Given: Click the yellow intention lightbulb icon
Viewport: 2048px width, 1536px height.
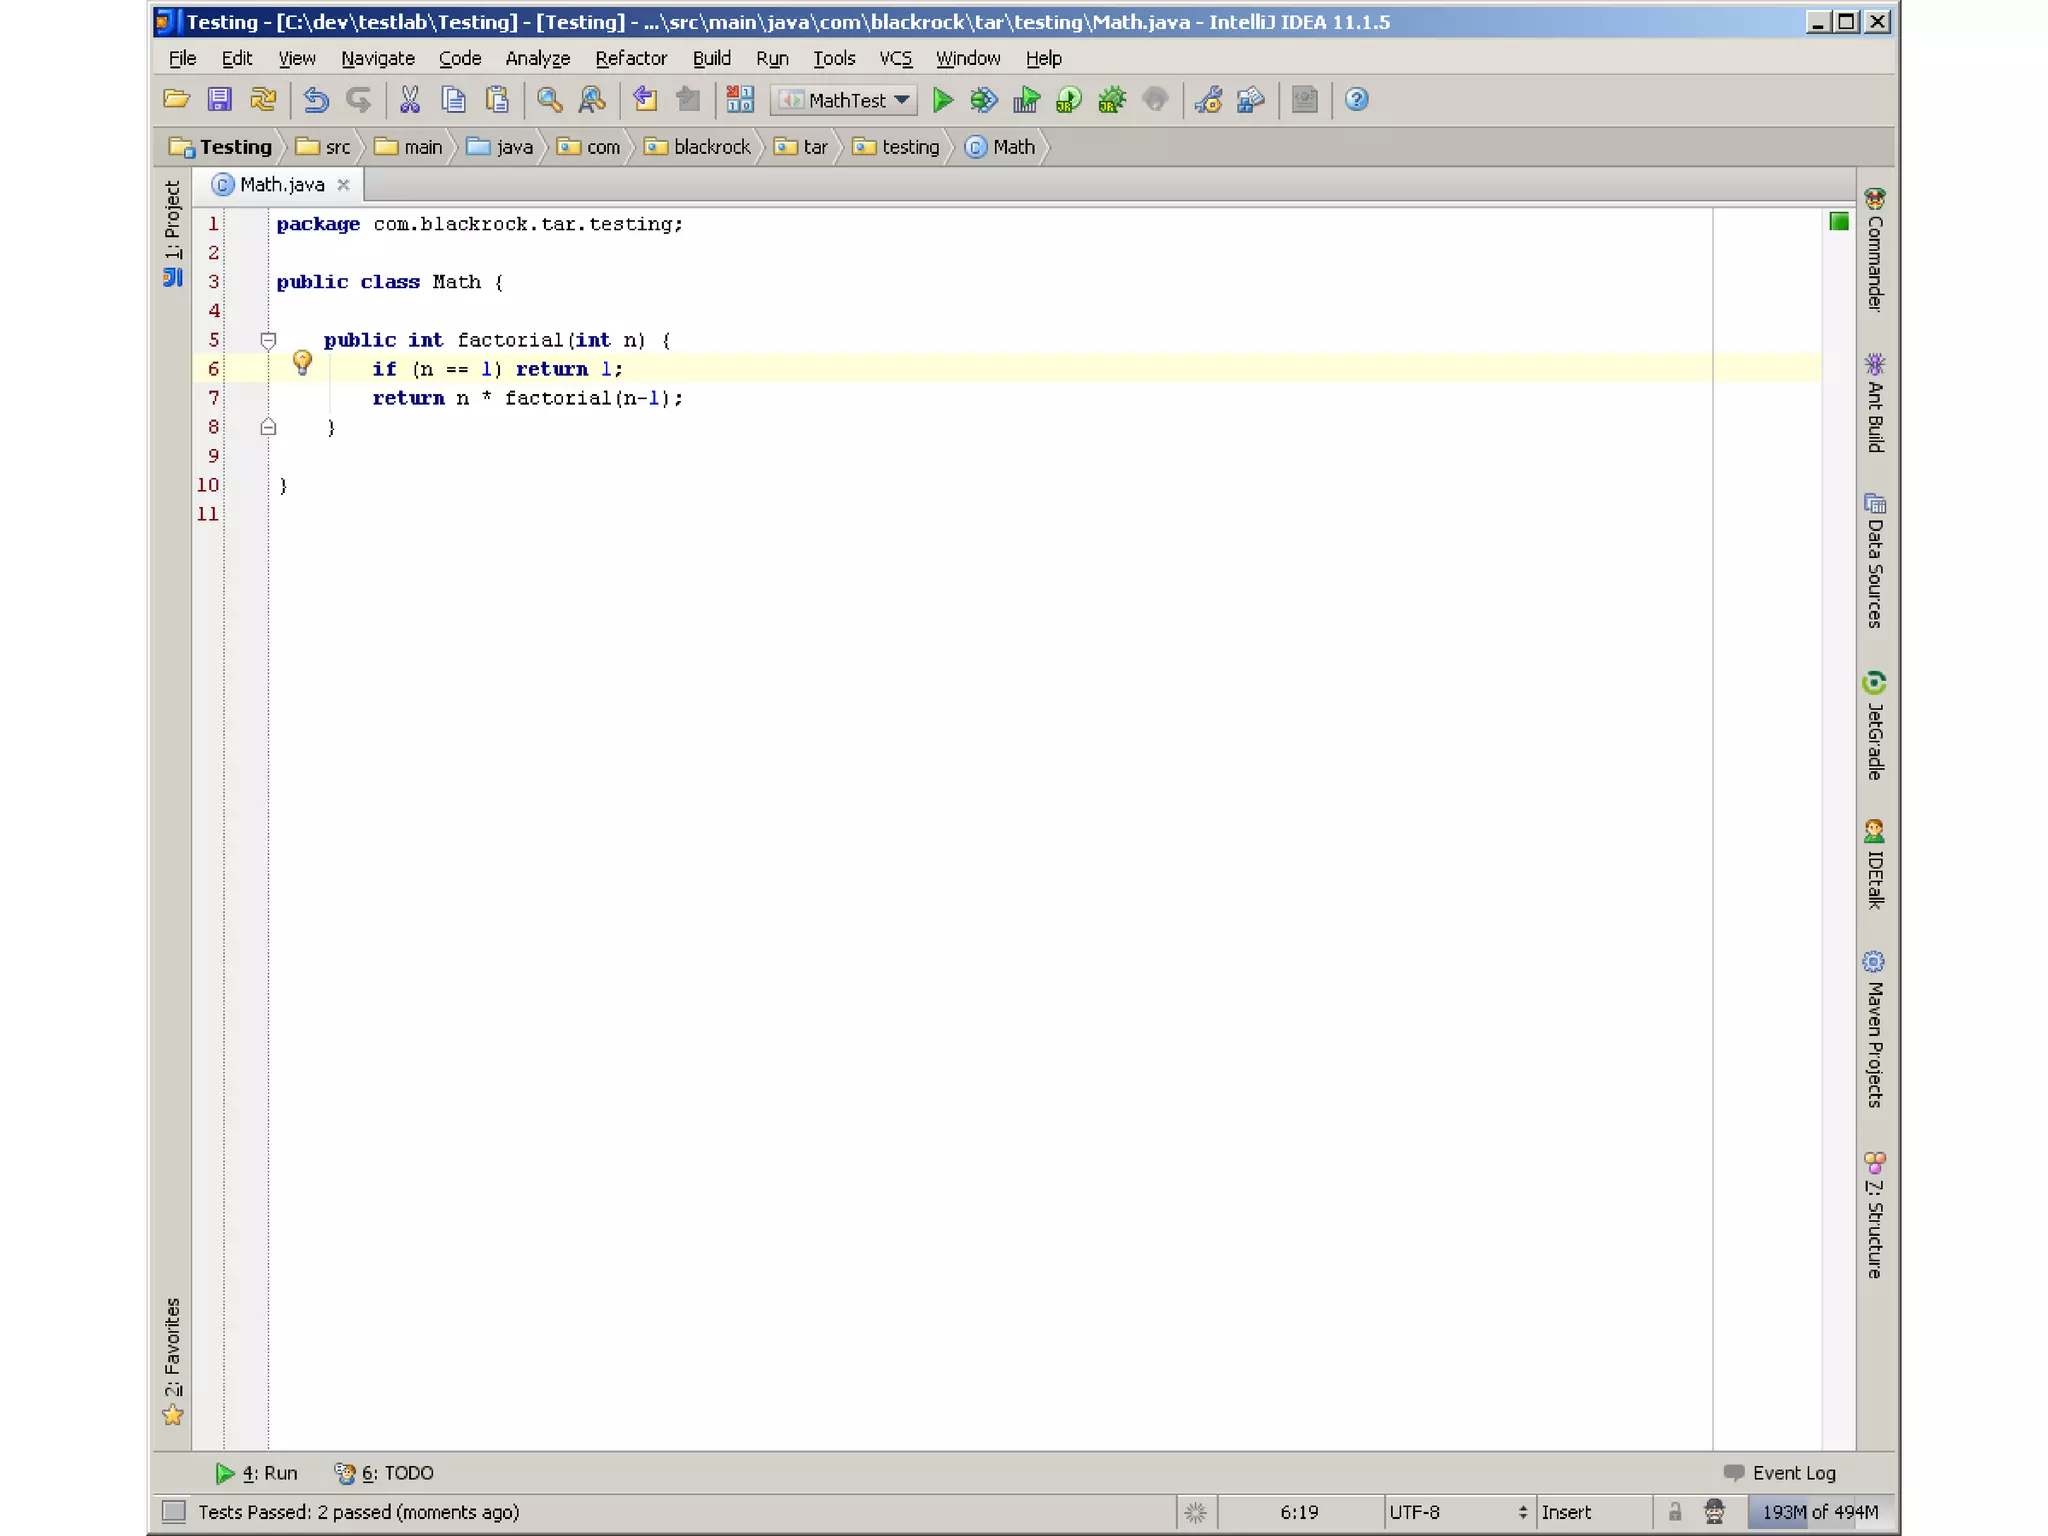Looking at the screenshot, I should (302, 363).
